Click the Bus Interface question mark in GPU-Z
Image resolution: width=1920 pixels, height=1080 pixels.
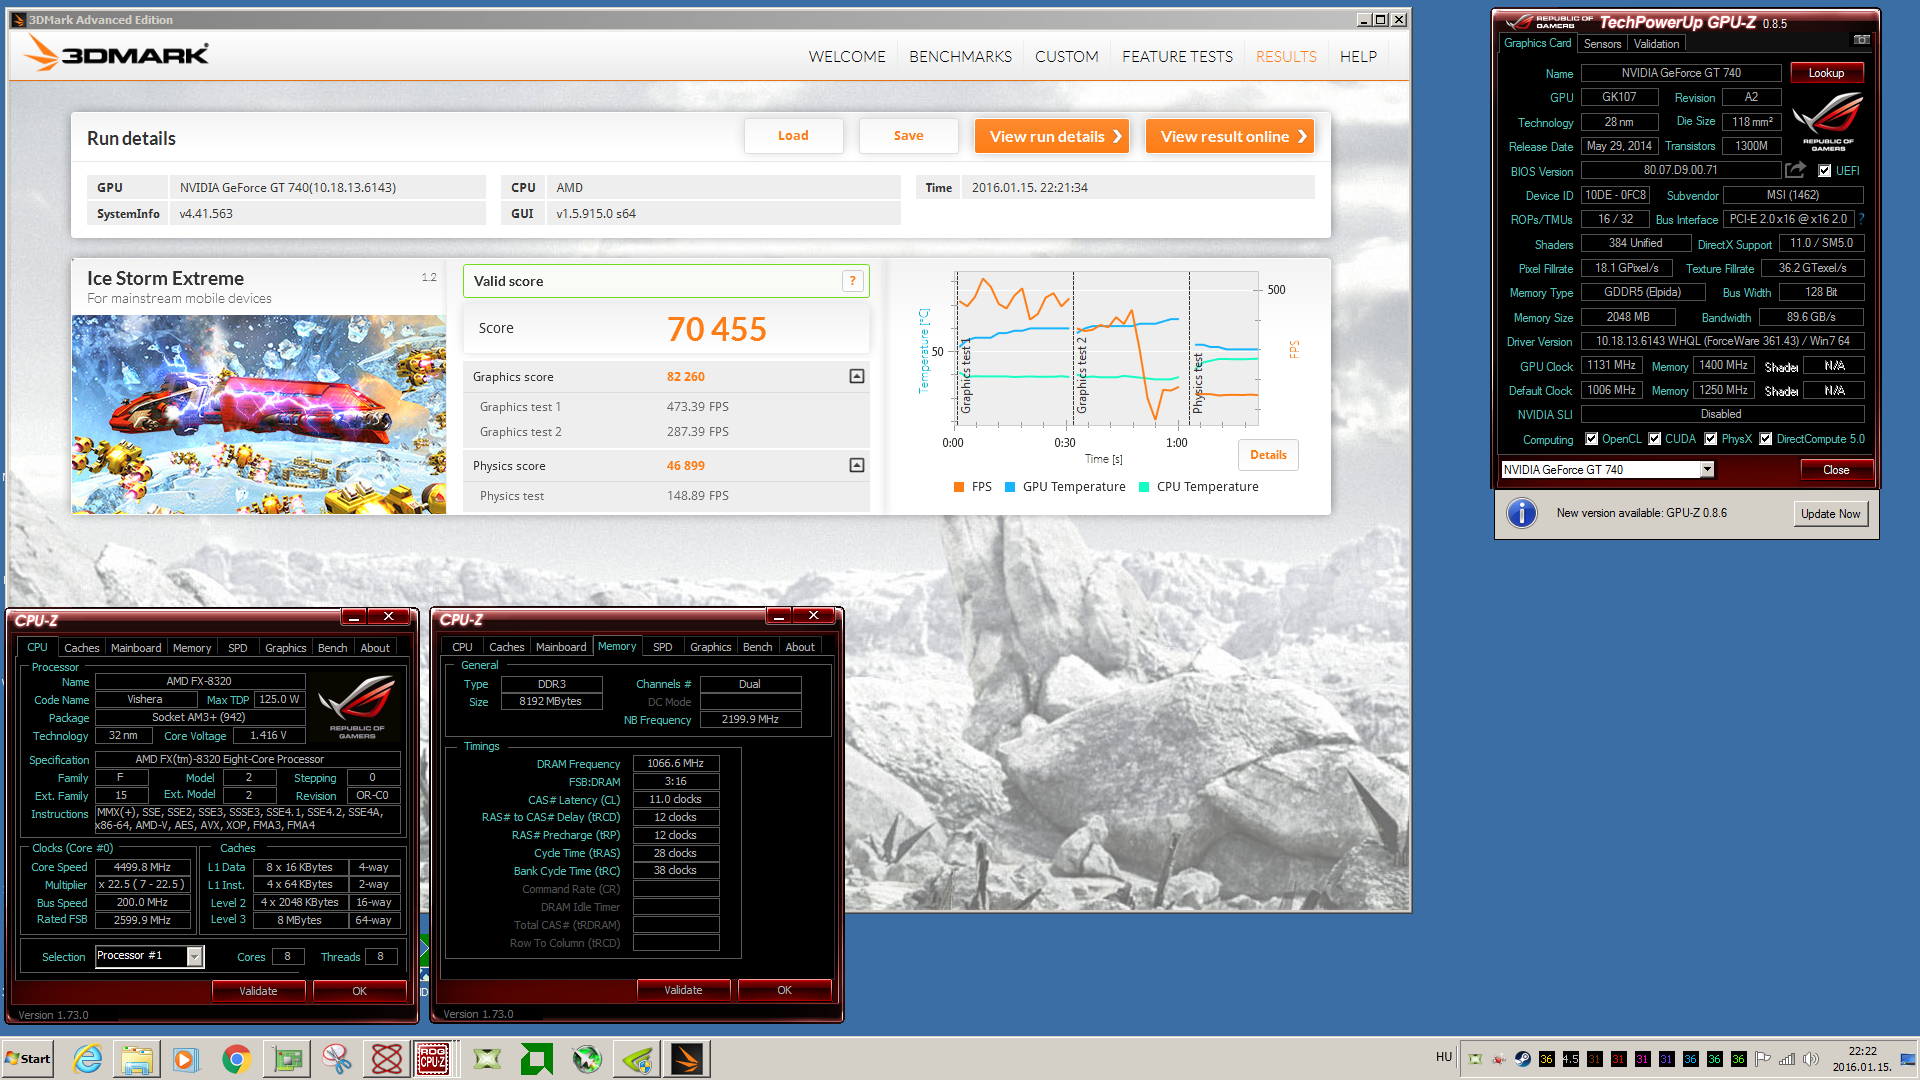coord(1862,219)
